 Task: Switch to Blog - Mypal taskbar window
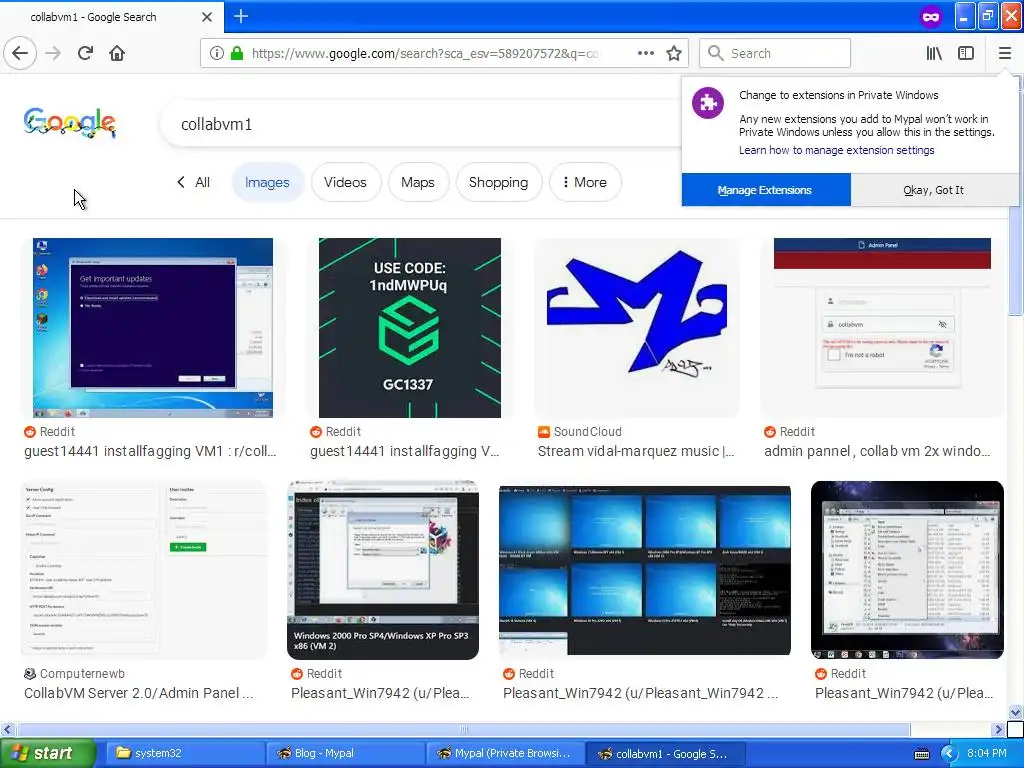click(x=344, y=754)
